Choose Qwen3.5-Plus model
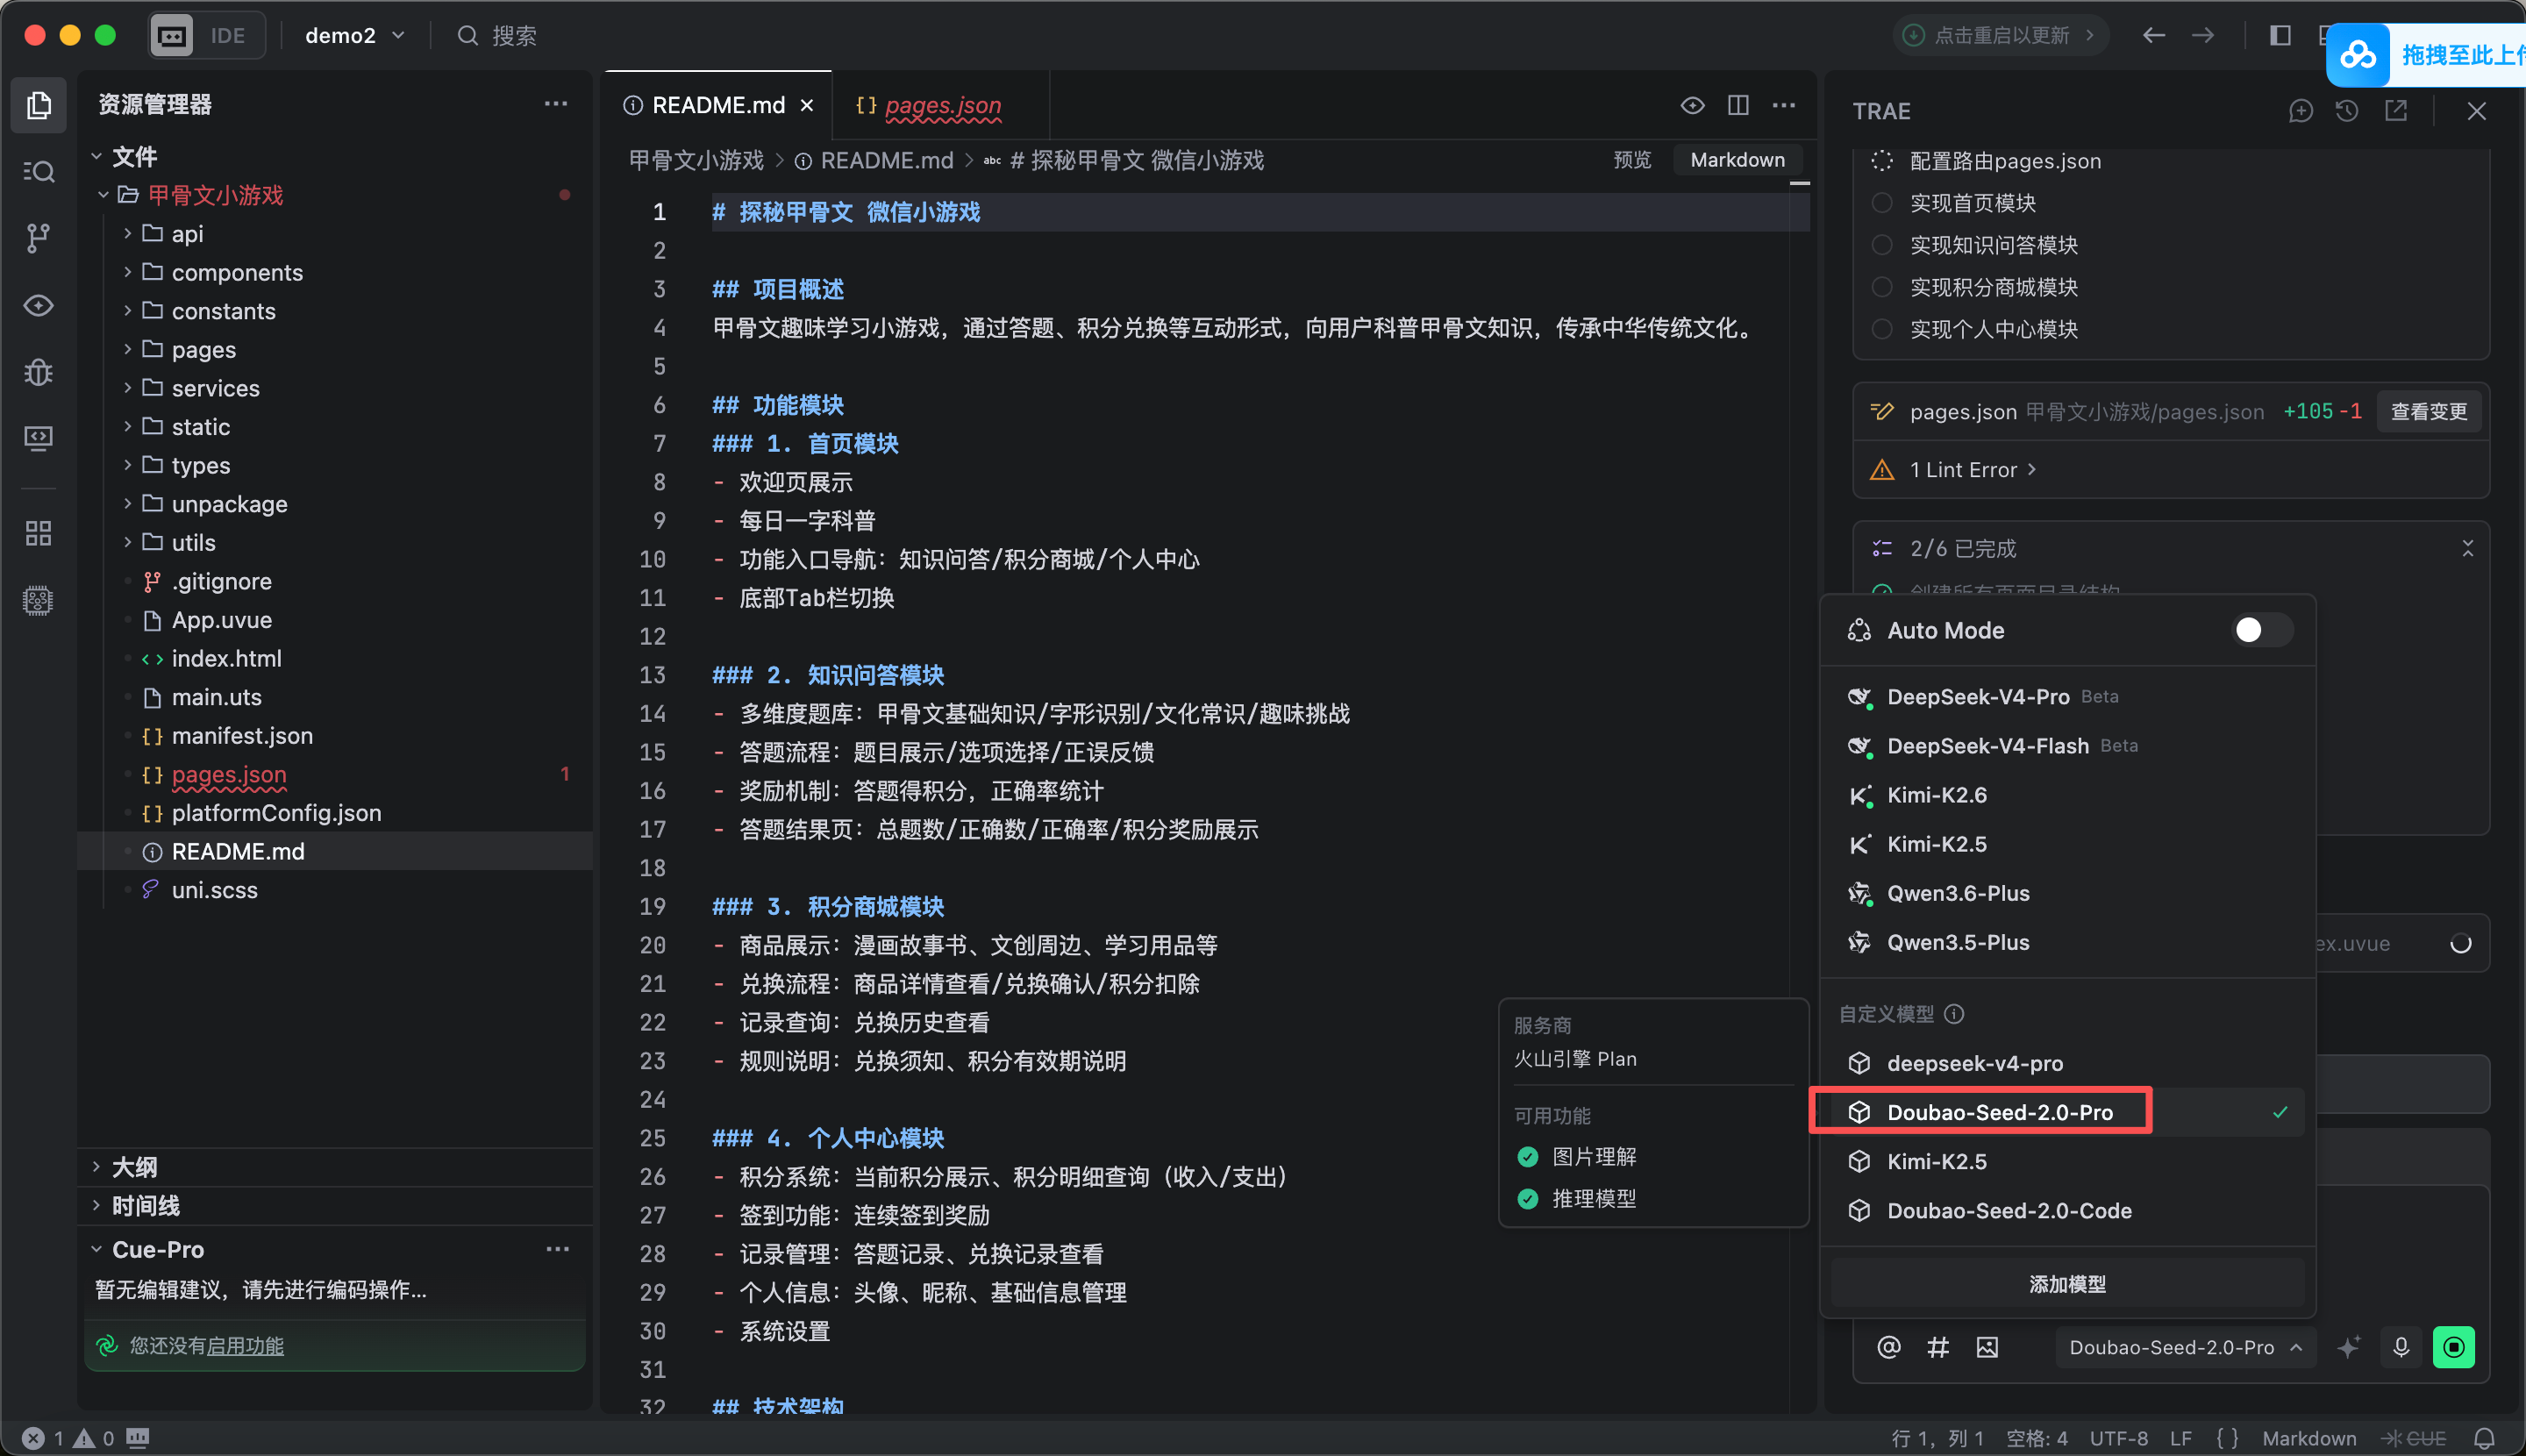The image size is (2526, 1456). coord(2068,942)
